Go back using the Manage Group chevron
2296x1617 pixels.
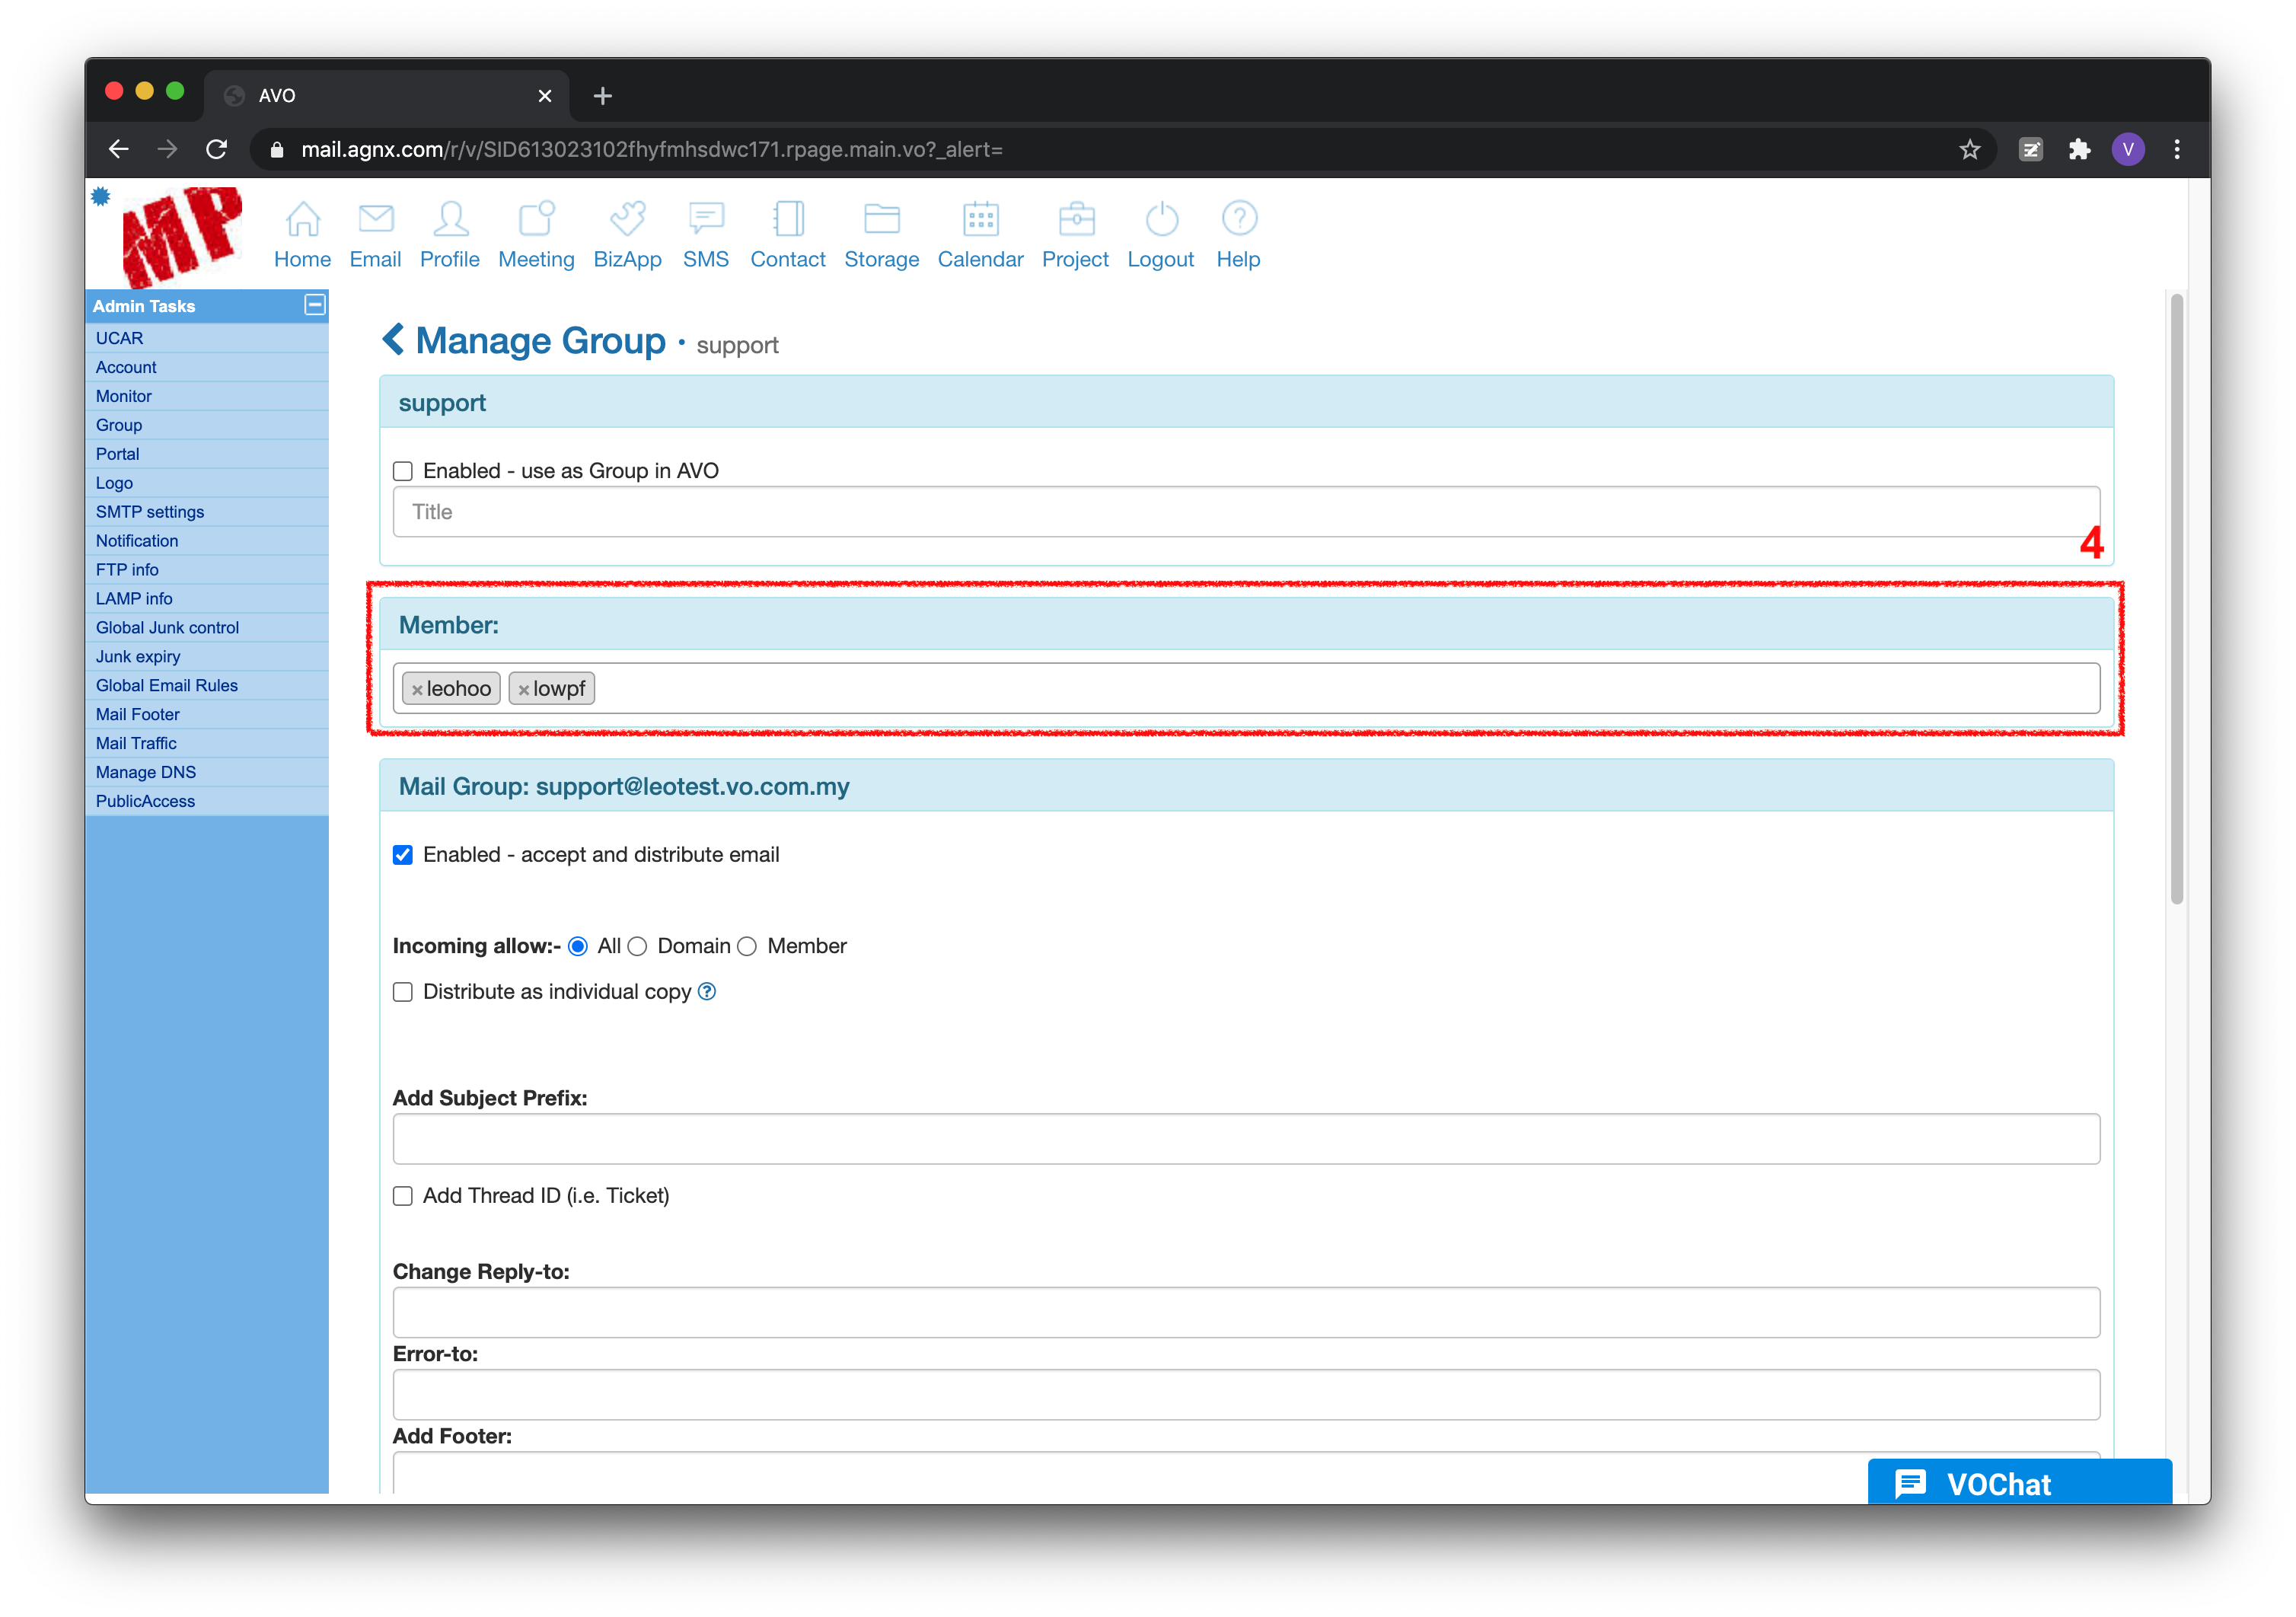pyautogui.click(x=393, y=340)
